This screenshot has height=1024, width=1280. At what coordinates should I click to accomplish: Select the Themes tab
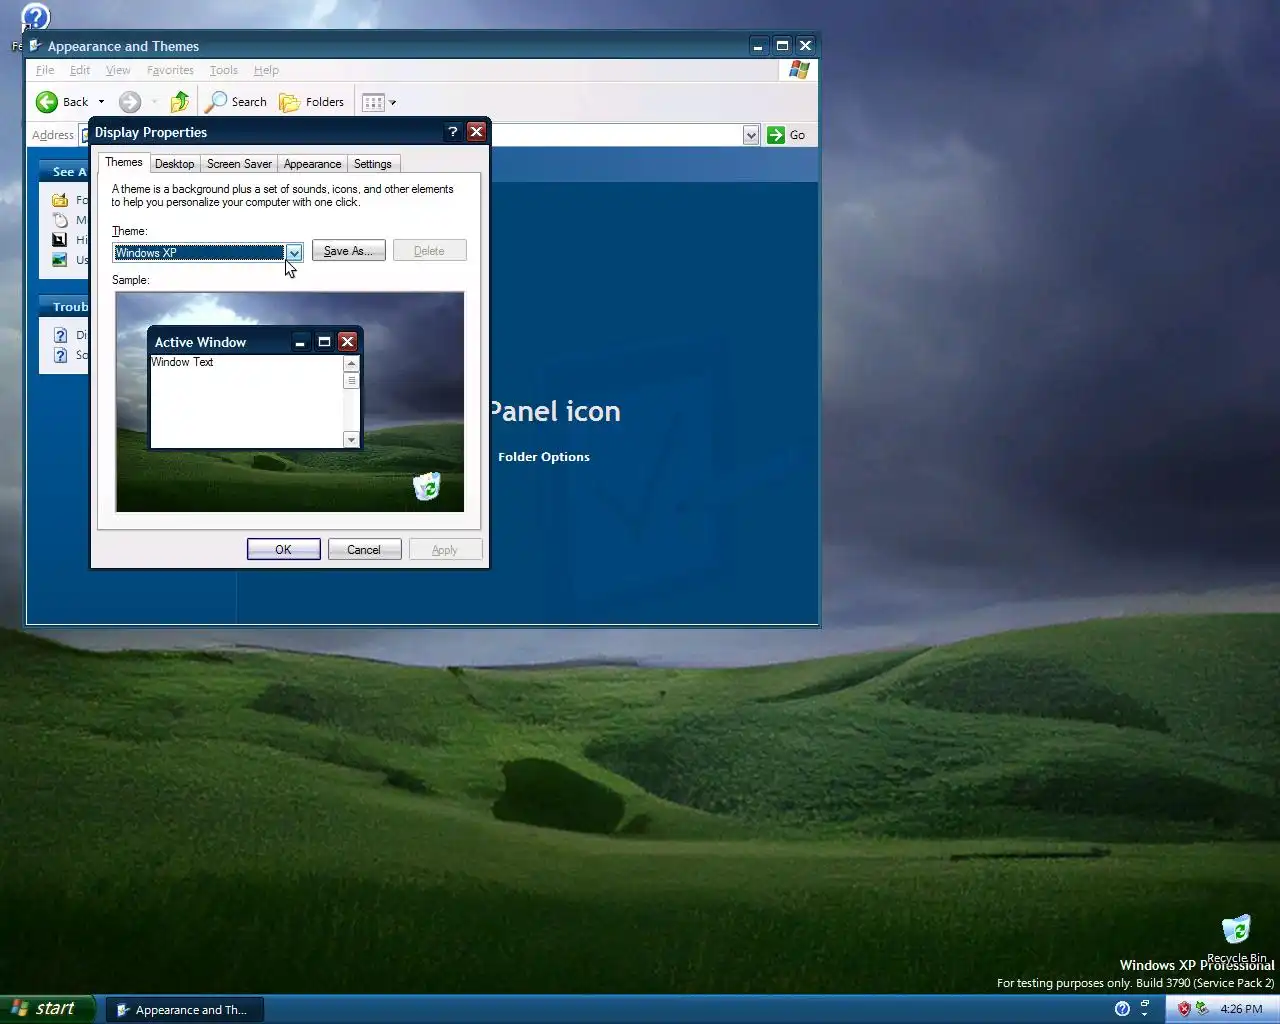tap(124, 162)
